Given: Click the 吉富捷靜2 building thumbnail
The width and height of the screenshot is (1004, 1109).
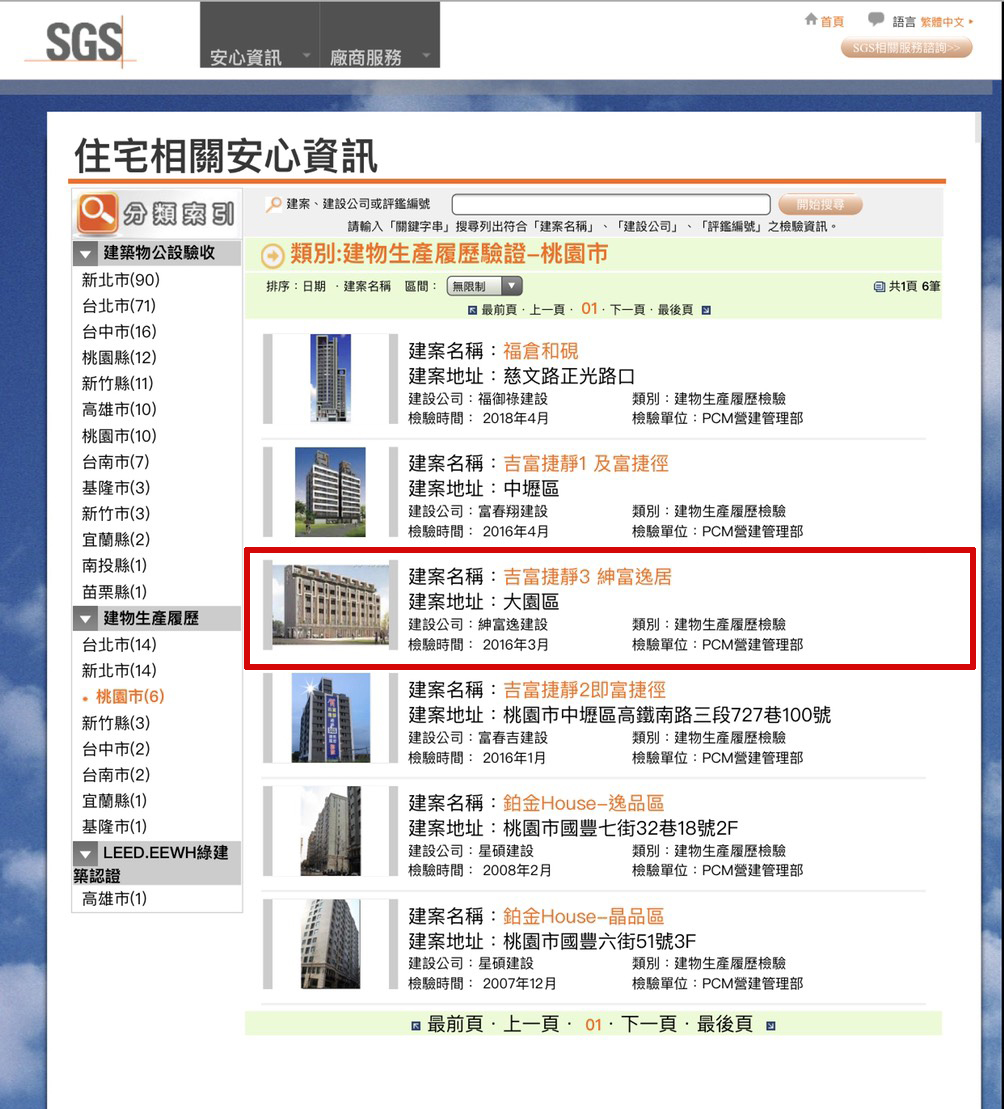Looking at the screenshot, I should 330,718.
